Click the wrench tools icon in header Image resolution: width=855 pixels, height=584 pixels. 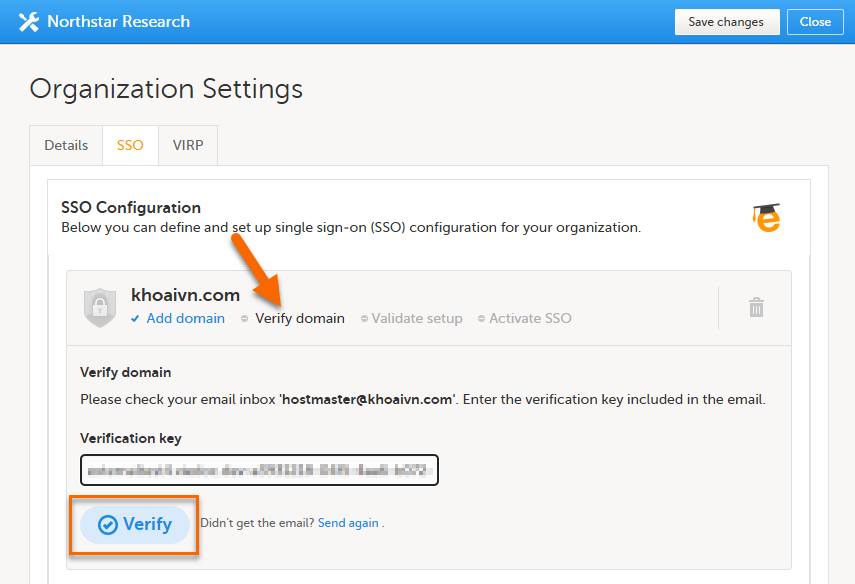[x=28, y=21]
